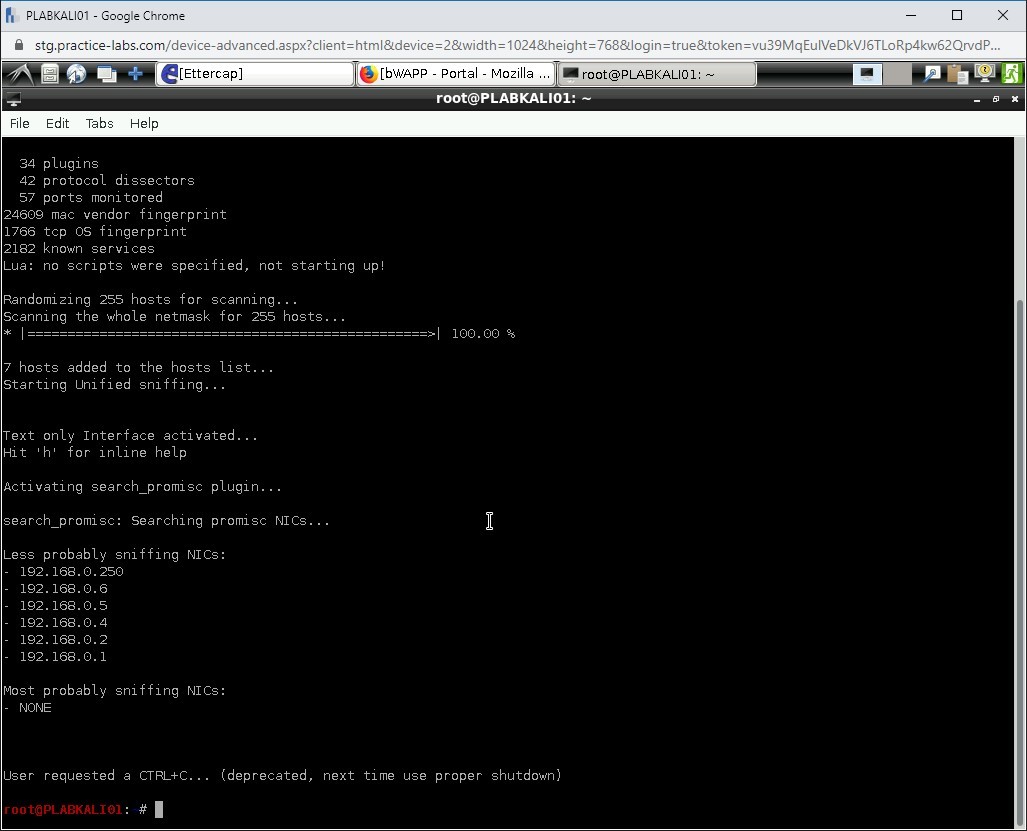This screenshot has height=831, width=1027.
Task: Select the root@PLABKALI01 taskbar entry
Action: [655, 73]
